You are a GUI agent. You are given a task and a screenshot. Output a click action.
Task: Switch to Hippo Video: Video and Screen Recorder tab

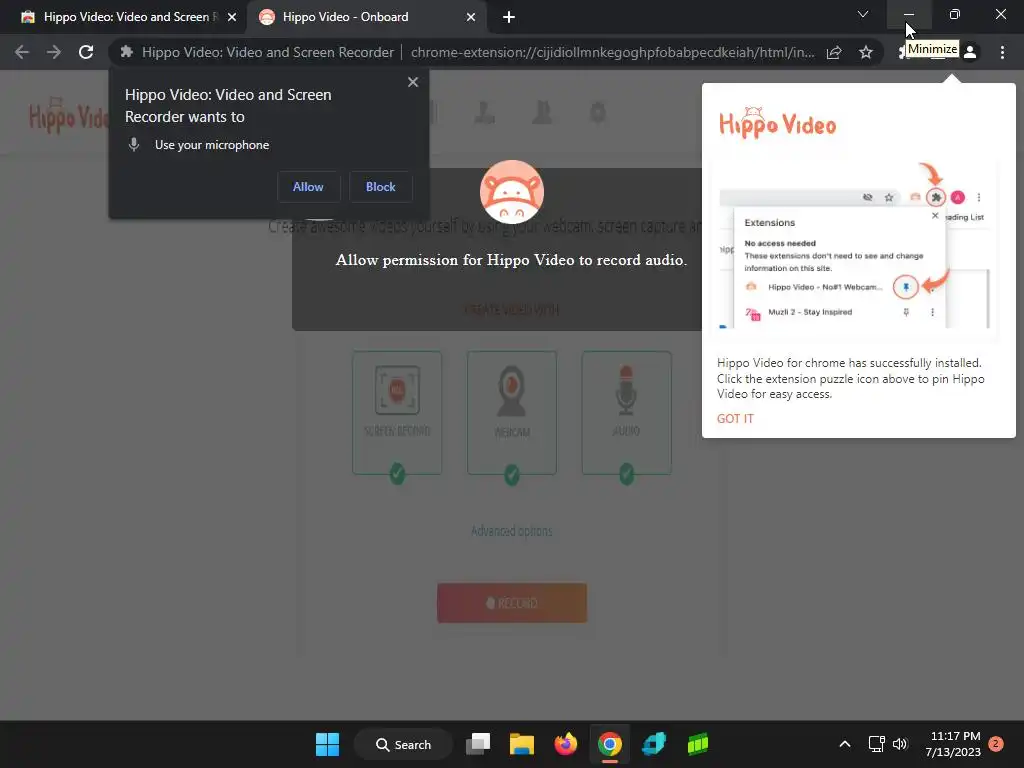click(123, 17)
